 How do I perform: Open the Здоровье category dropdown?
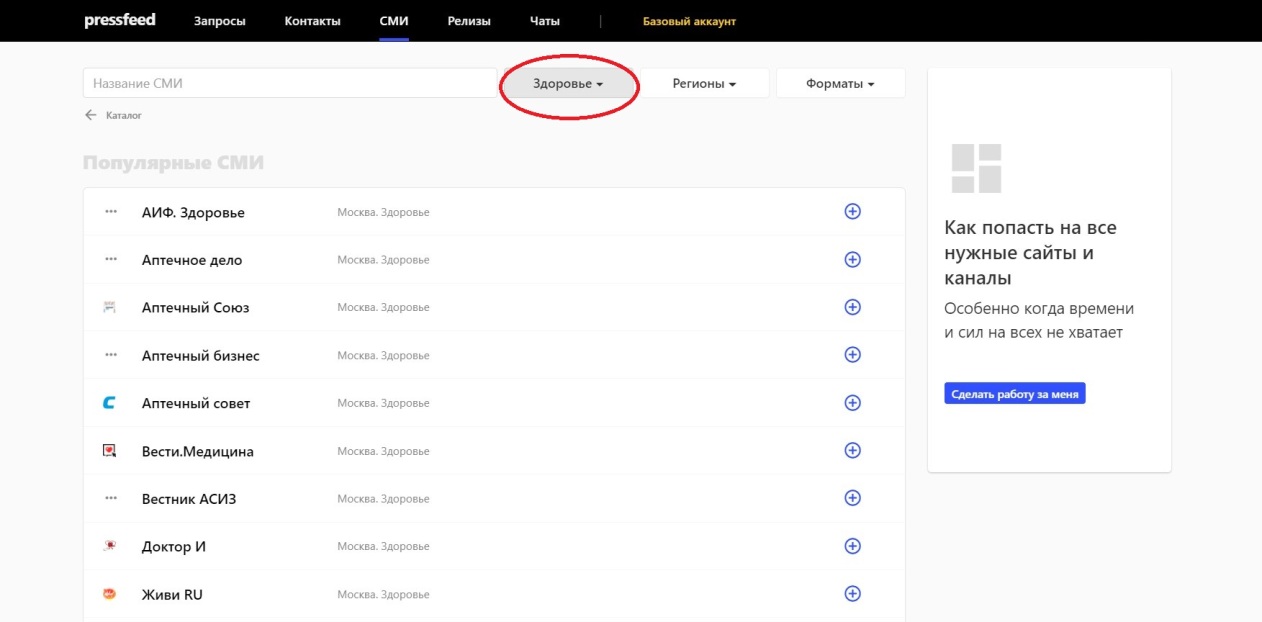point(568,84)
